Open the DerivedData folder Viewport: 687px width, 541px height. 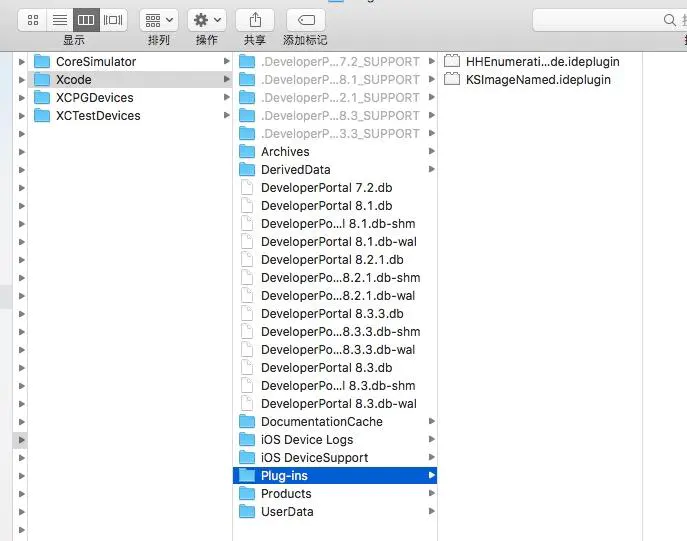(x=335, y=170)
